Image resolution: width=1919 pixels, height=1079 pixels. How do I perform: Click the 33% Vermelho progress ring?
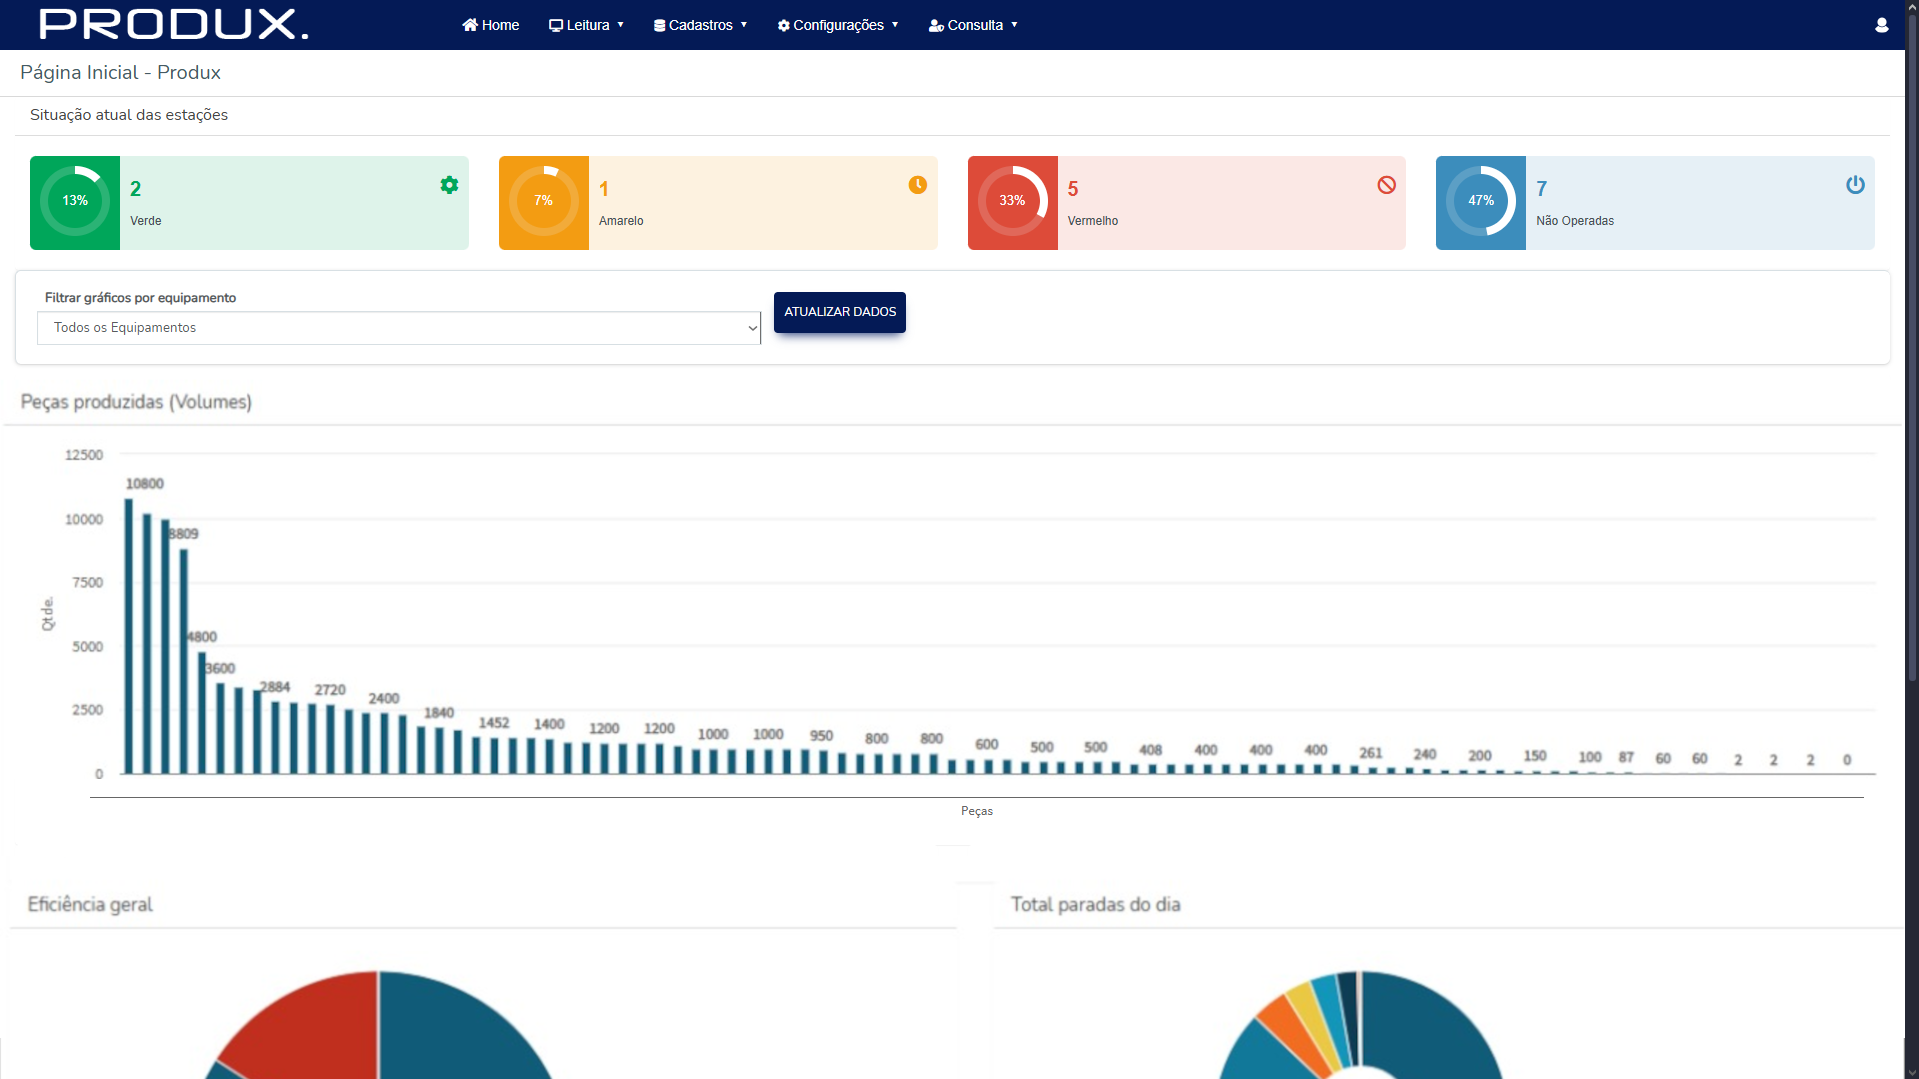click(1012, 201)
